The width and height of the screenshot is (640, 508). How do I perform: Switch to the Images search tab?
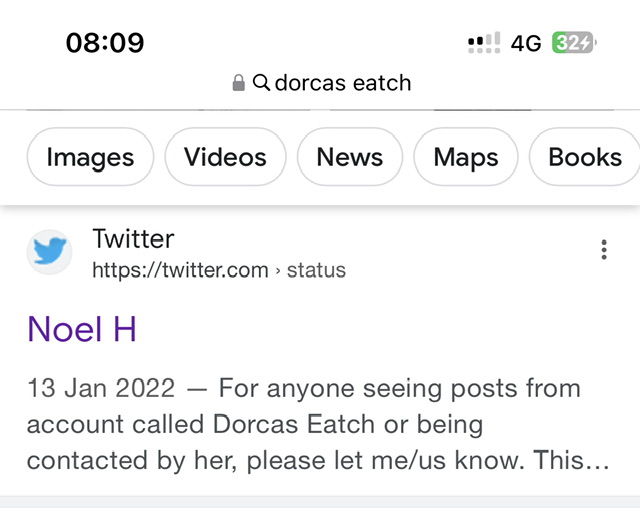pyautogui.click(x=90, y=157)
